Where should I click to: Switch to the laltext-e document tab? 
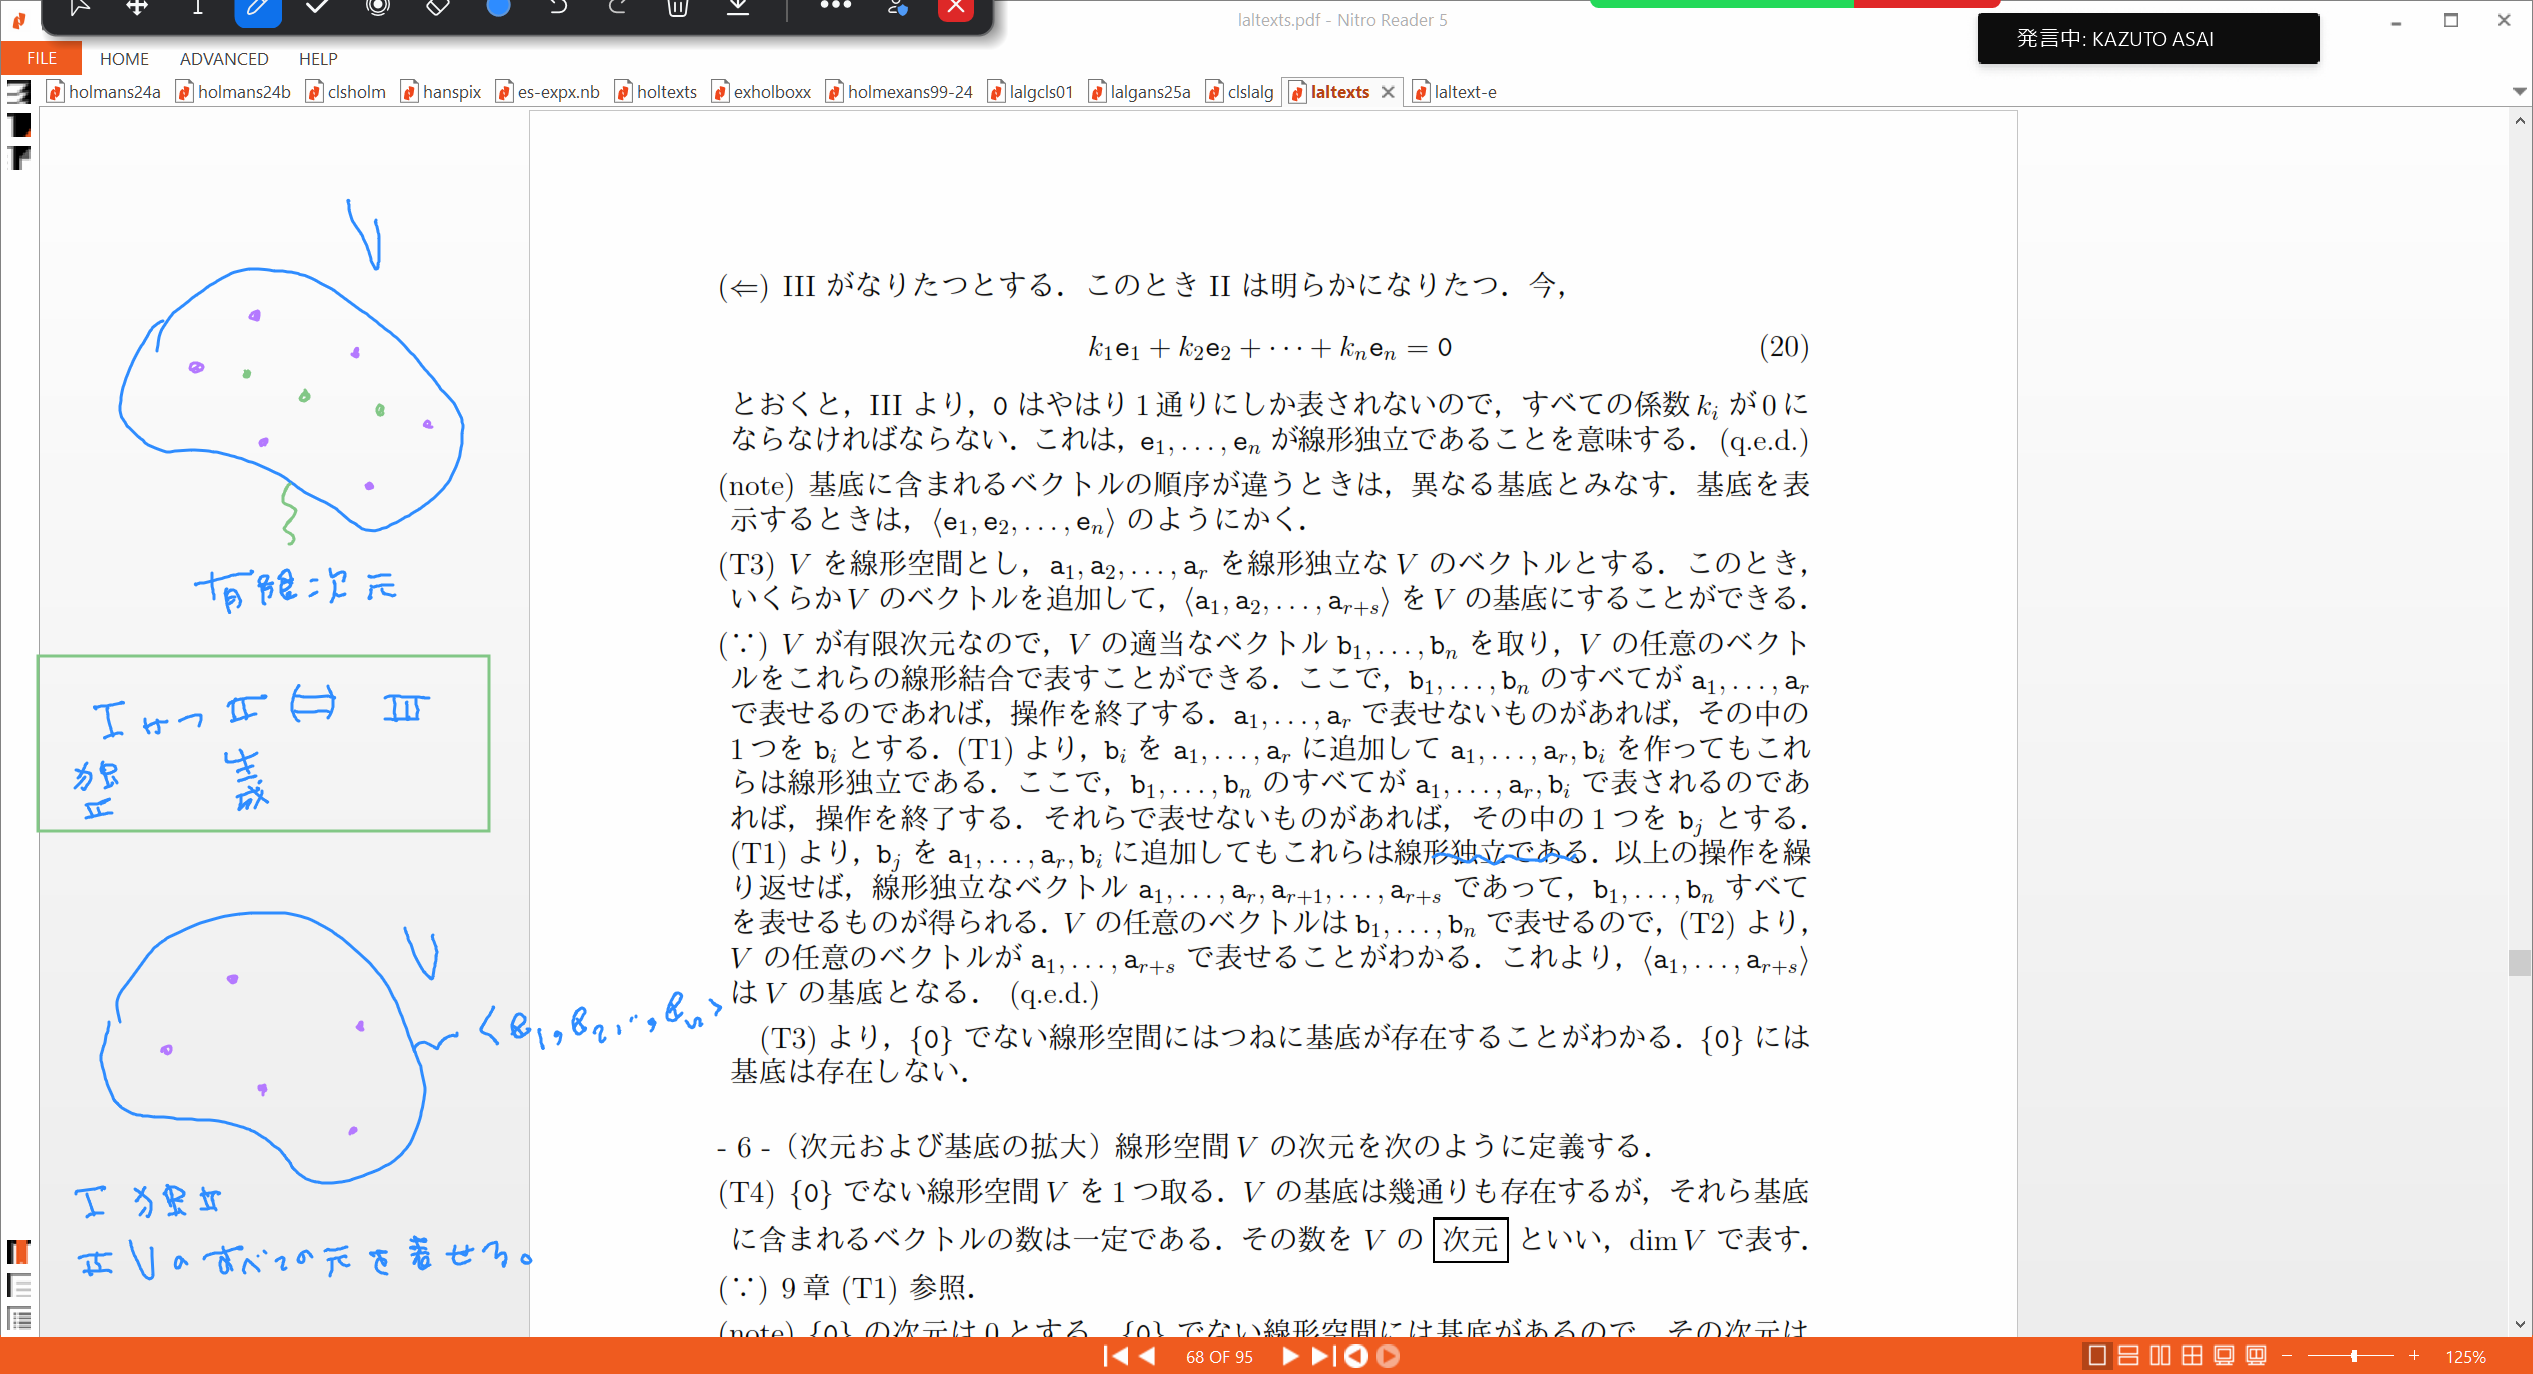click(1456, 92)
